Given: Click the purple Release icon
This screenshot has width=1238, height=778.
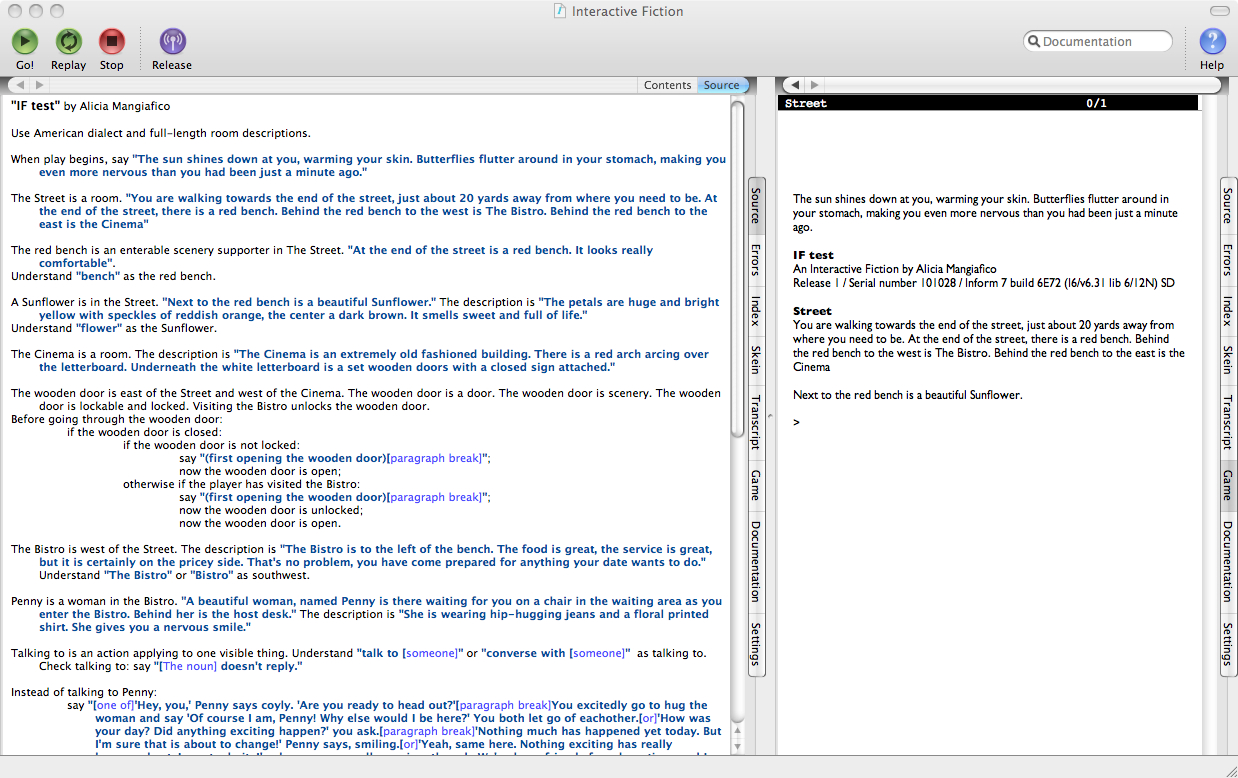Looking at the screenshot, I should point(172,42).
